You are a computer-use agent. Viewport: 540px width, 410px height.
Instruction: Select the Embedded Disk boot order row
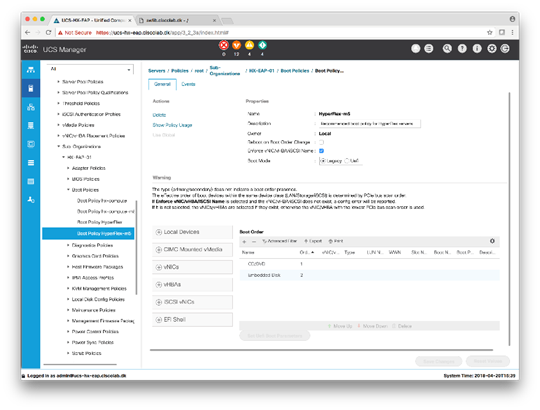(369, 275)
